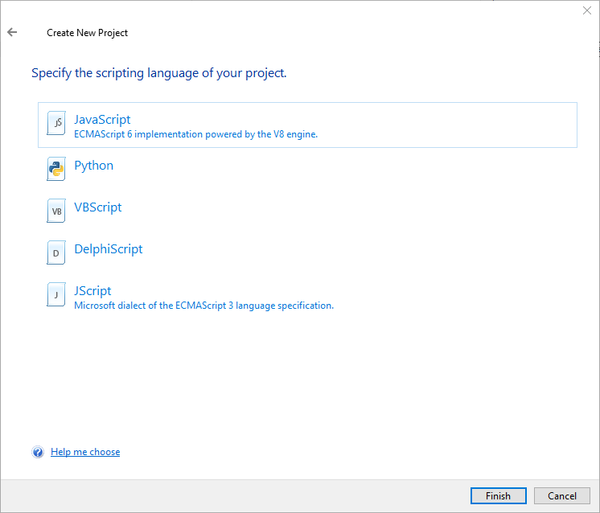
Task: Select the JScript language option
Action: click(x=93, y=291)
